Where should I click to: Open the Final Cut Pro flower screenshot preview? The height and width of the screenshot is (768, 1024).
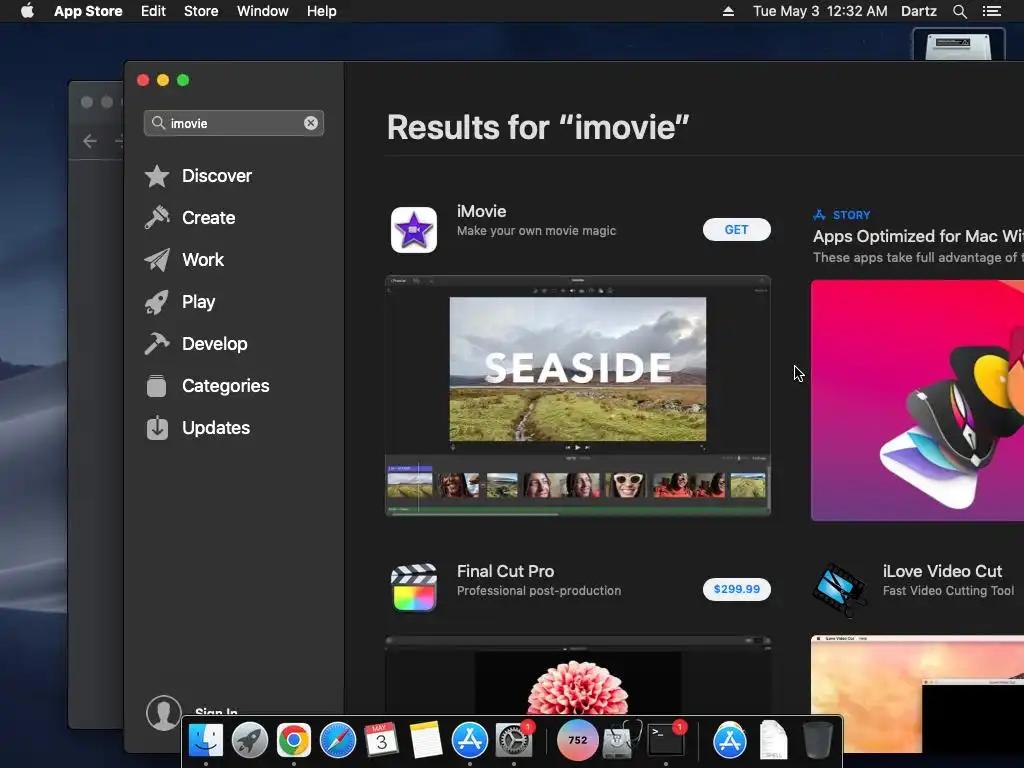(578, 675)
